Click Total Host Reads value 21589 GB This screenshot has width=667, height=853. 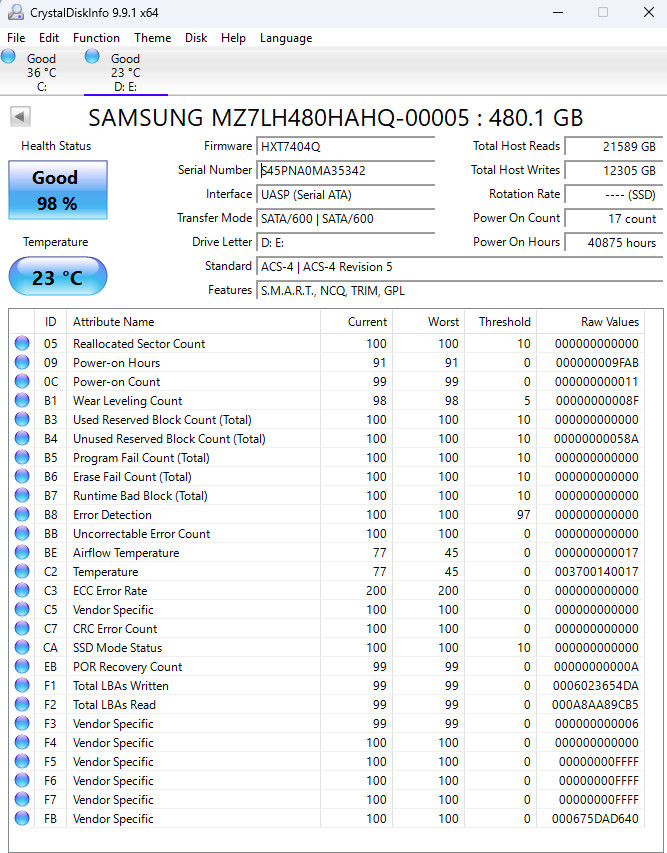click(x=613, y=146)
